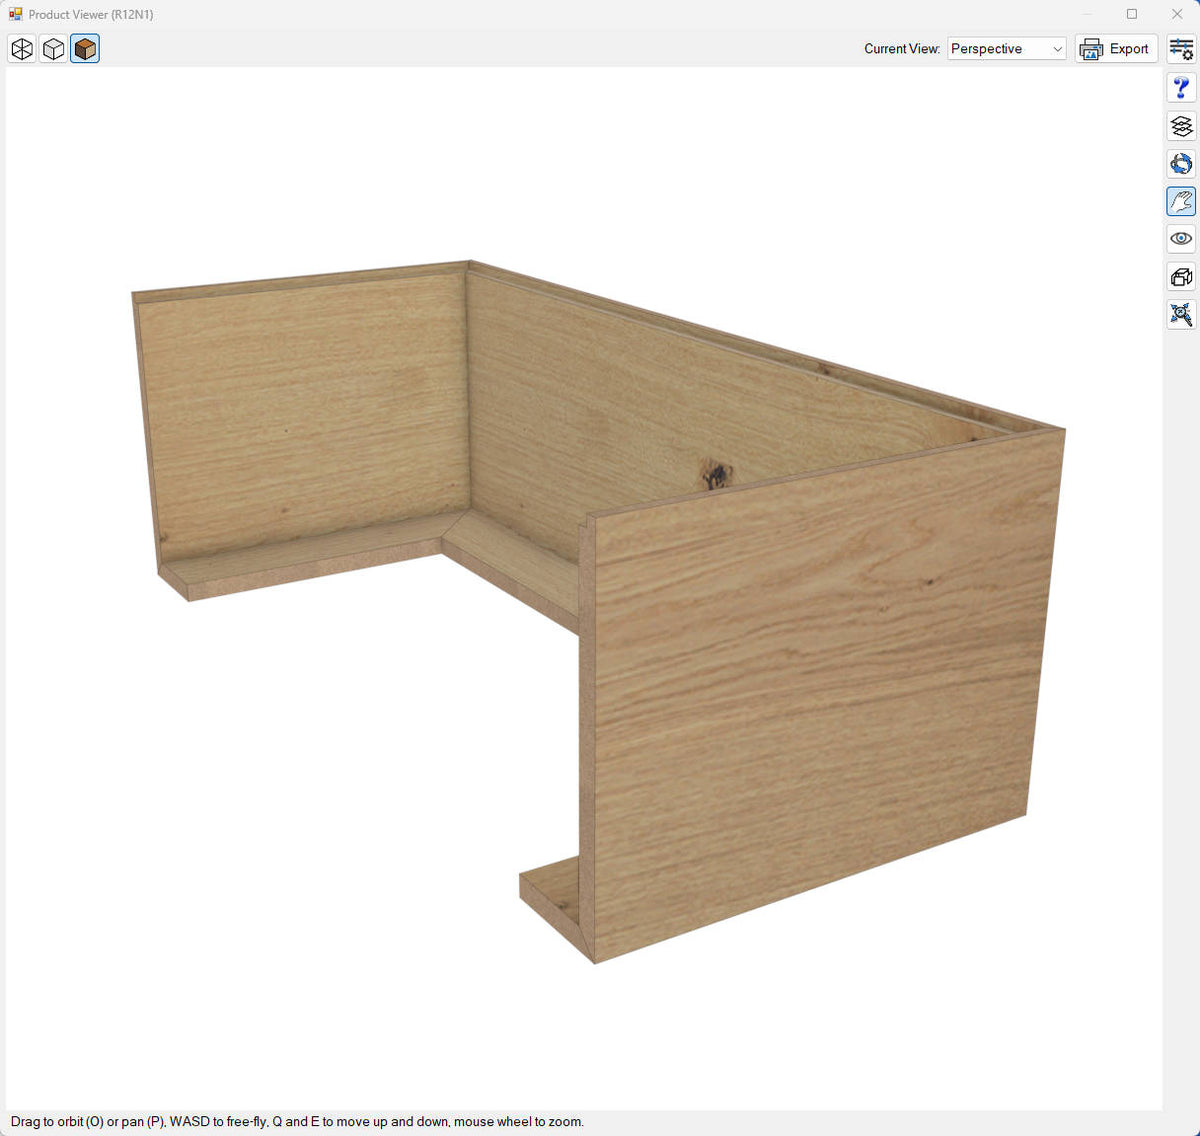
Task: Click the zoom extents icon
Action: pos(1181,314)
